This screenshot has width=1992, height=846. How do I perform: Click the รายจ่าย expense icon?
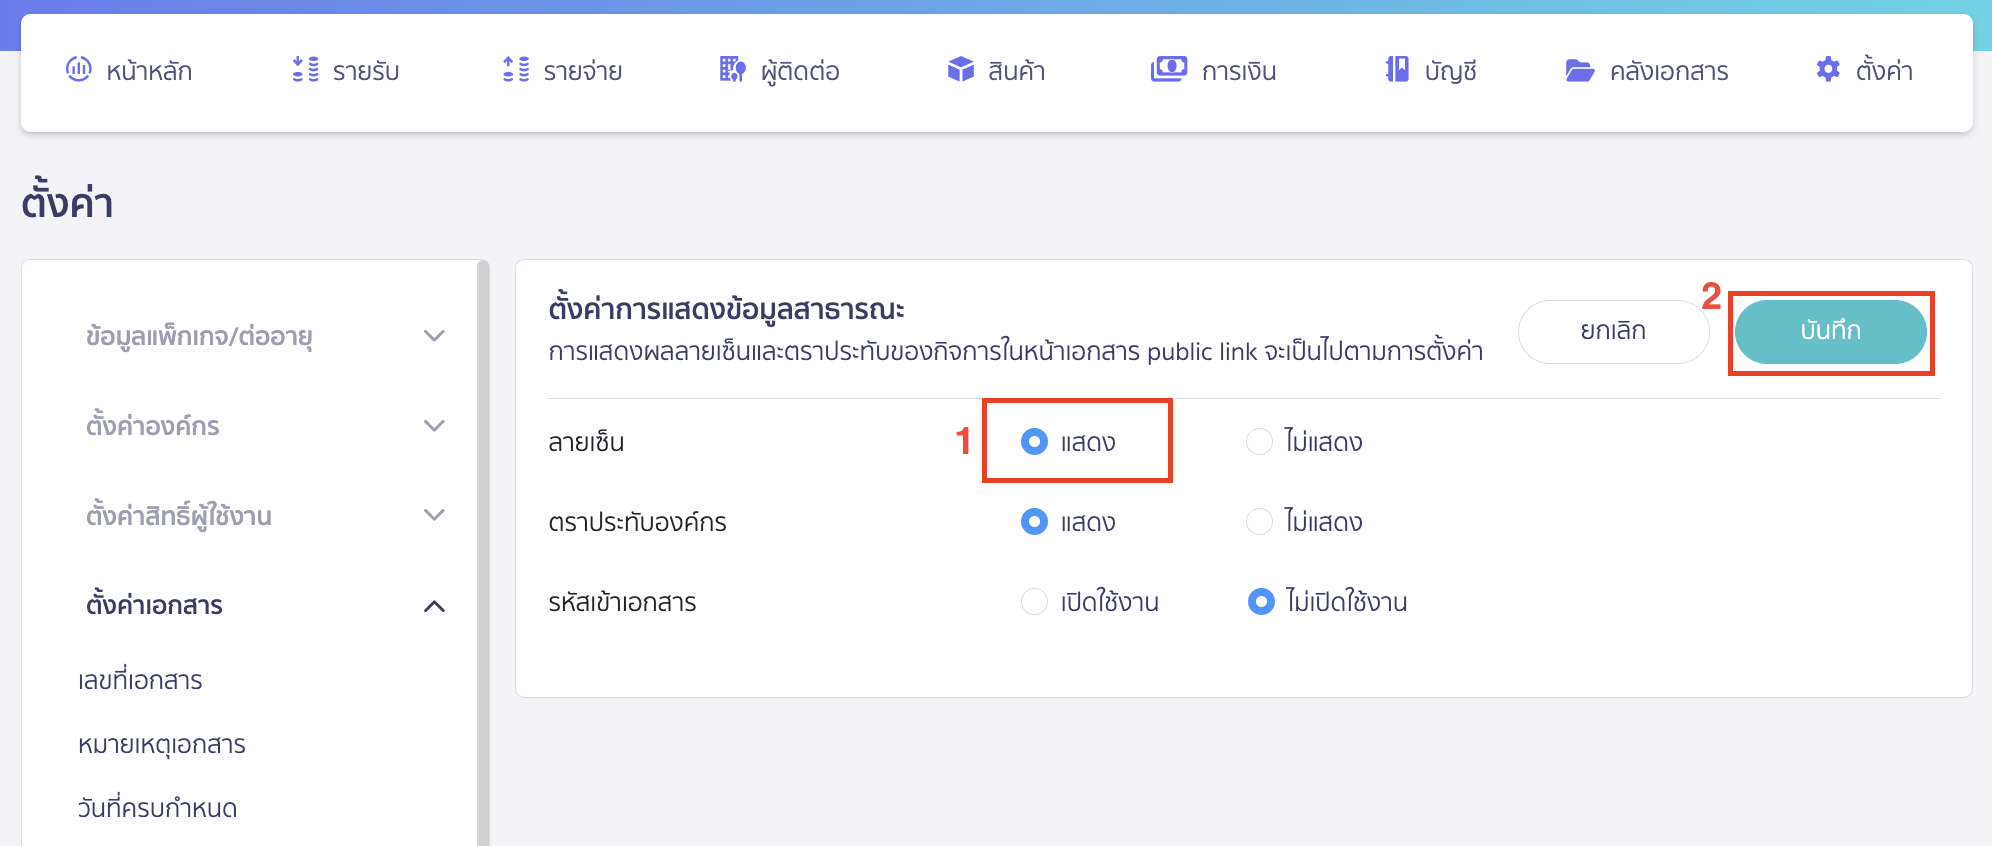[x=516, y=69]
